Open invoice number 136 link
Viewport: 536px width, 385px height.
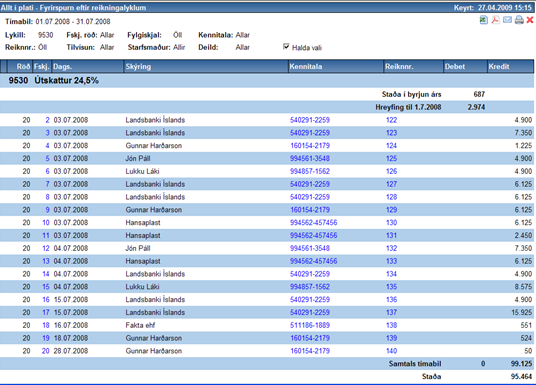click(x=391, y=300)
